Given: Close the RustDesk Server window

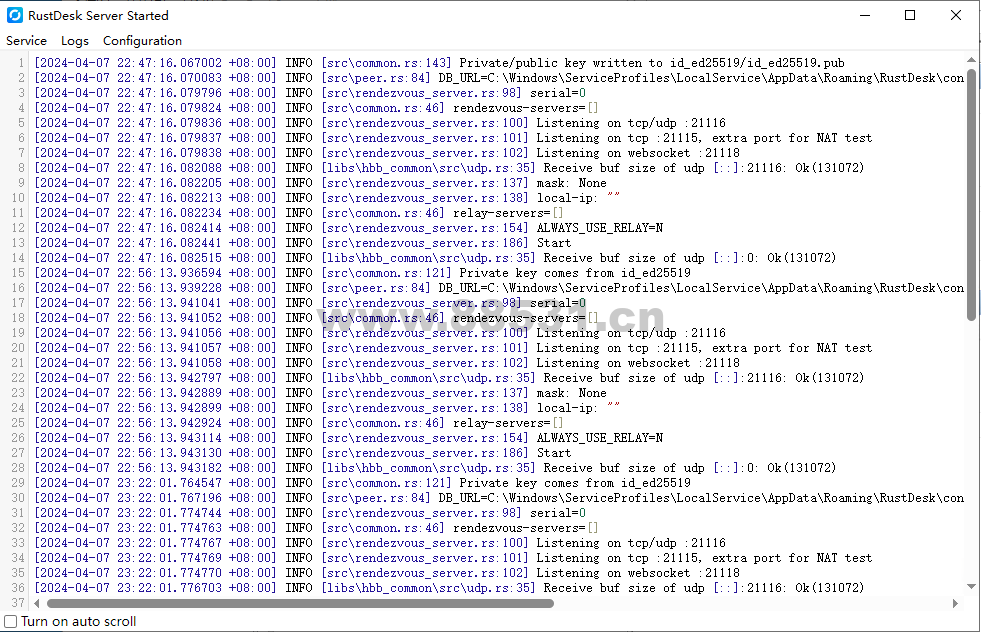Looking at the screenshot, I should pyautogui.click(x=955, y=15).
